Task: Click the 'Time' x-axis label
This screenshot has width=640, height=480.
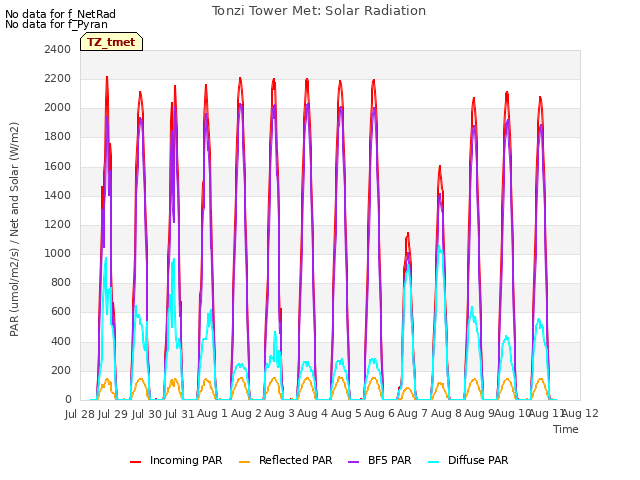Action: pos(566,429)
